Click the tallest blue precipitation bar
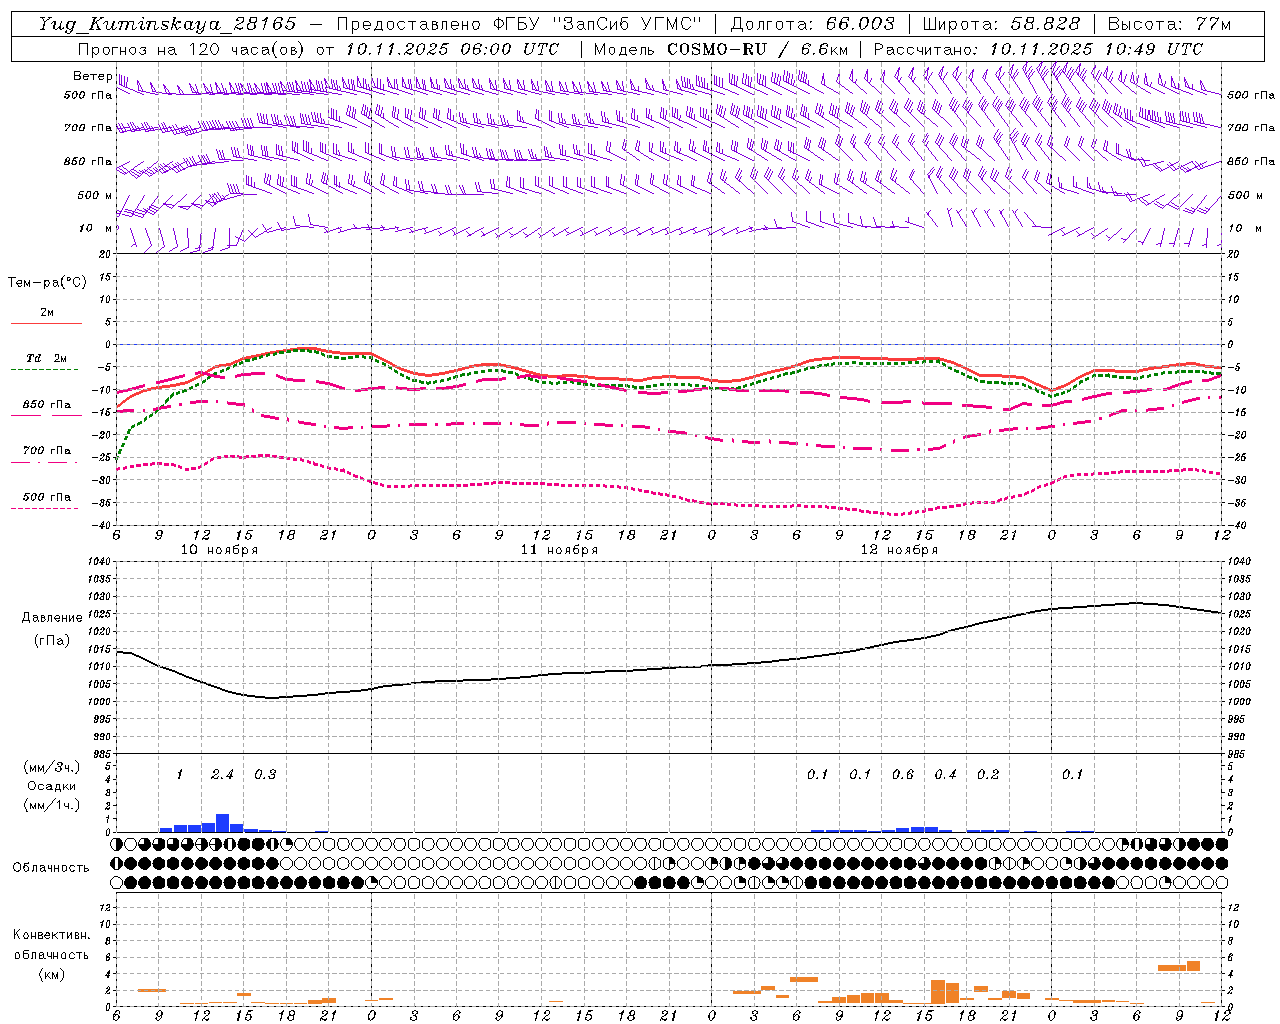Image resolution: width=1280 pixels, height=1024 pixels. (223, 823)
